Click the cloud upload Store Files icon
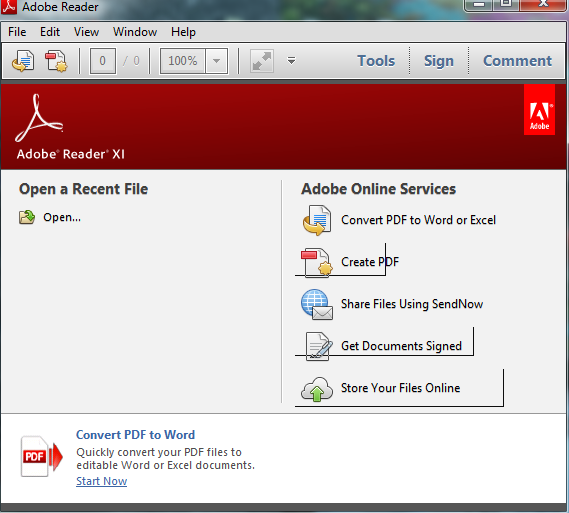 click(317, 389)
